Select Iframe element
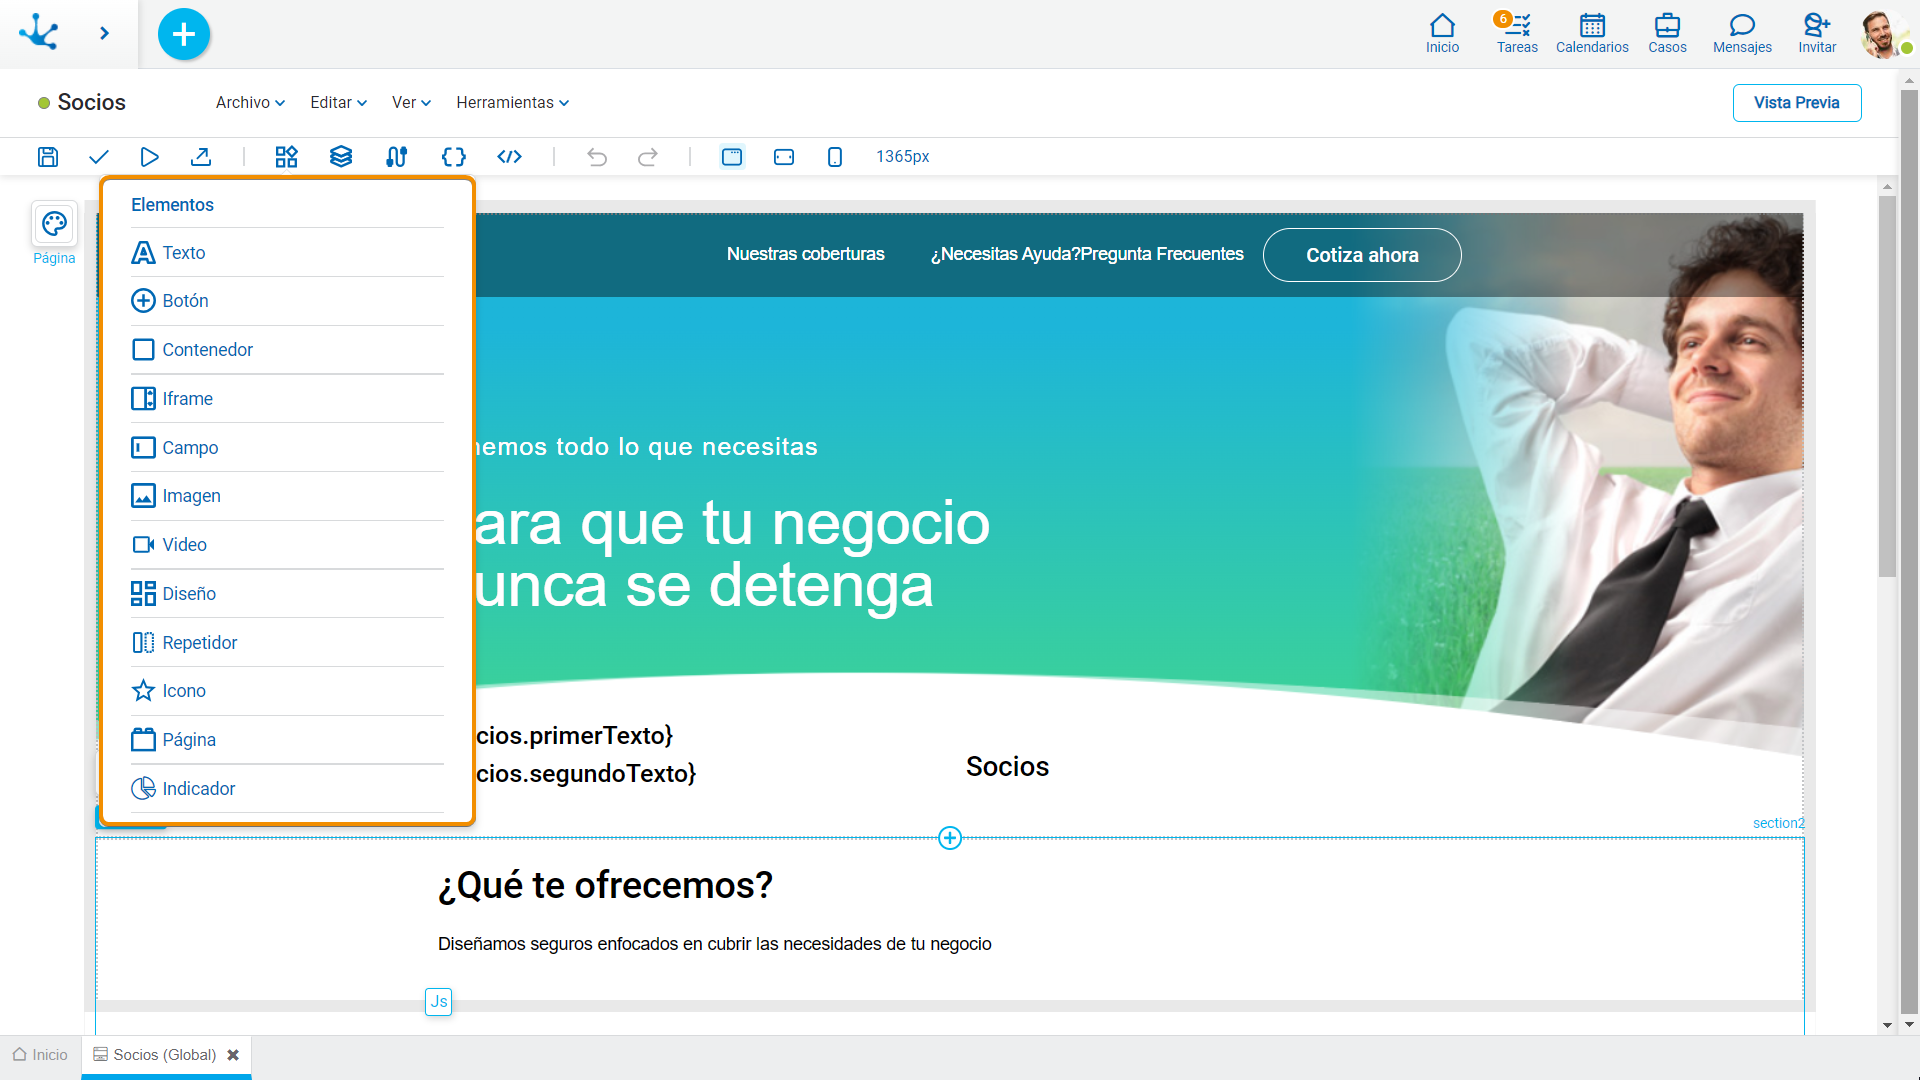 [x=287, y=399]
